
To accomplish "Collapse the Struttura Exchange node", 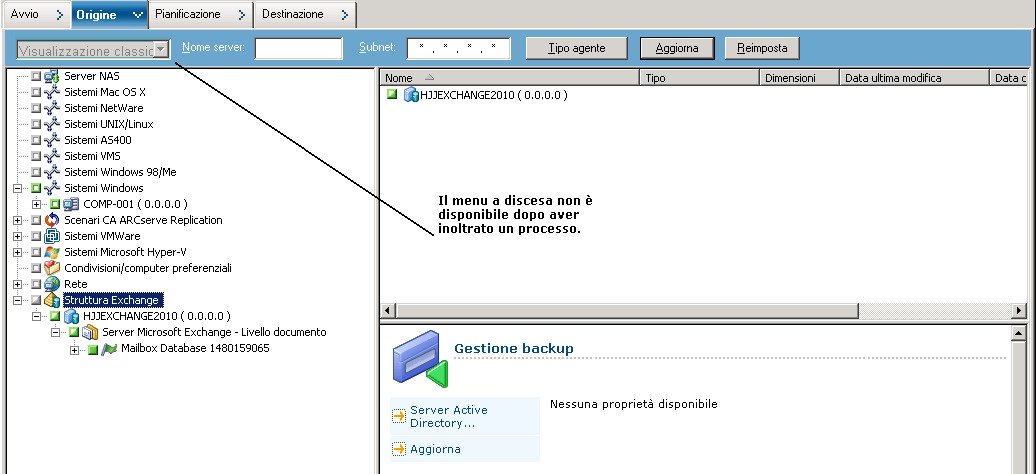I will (x=17, y=300).
